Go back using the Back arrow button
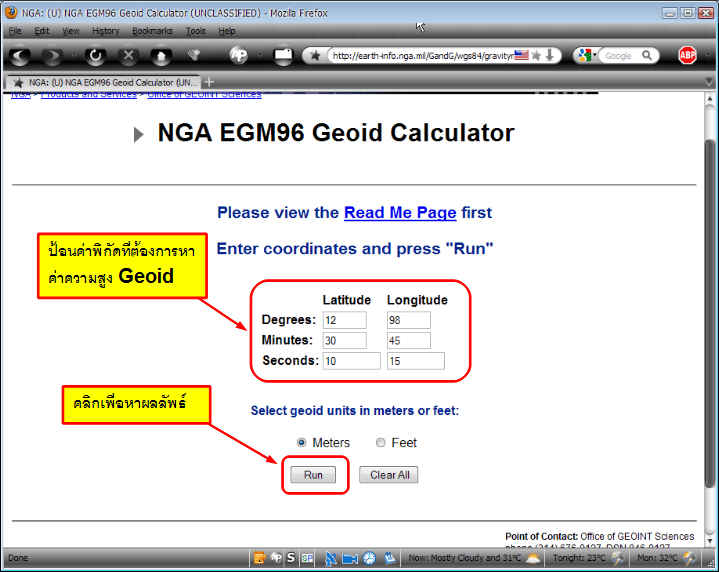Screen dimensions: 719x572 tap(20, 56)
